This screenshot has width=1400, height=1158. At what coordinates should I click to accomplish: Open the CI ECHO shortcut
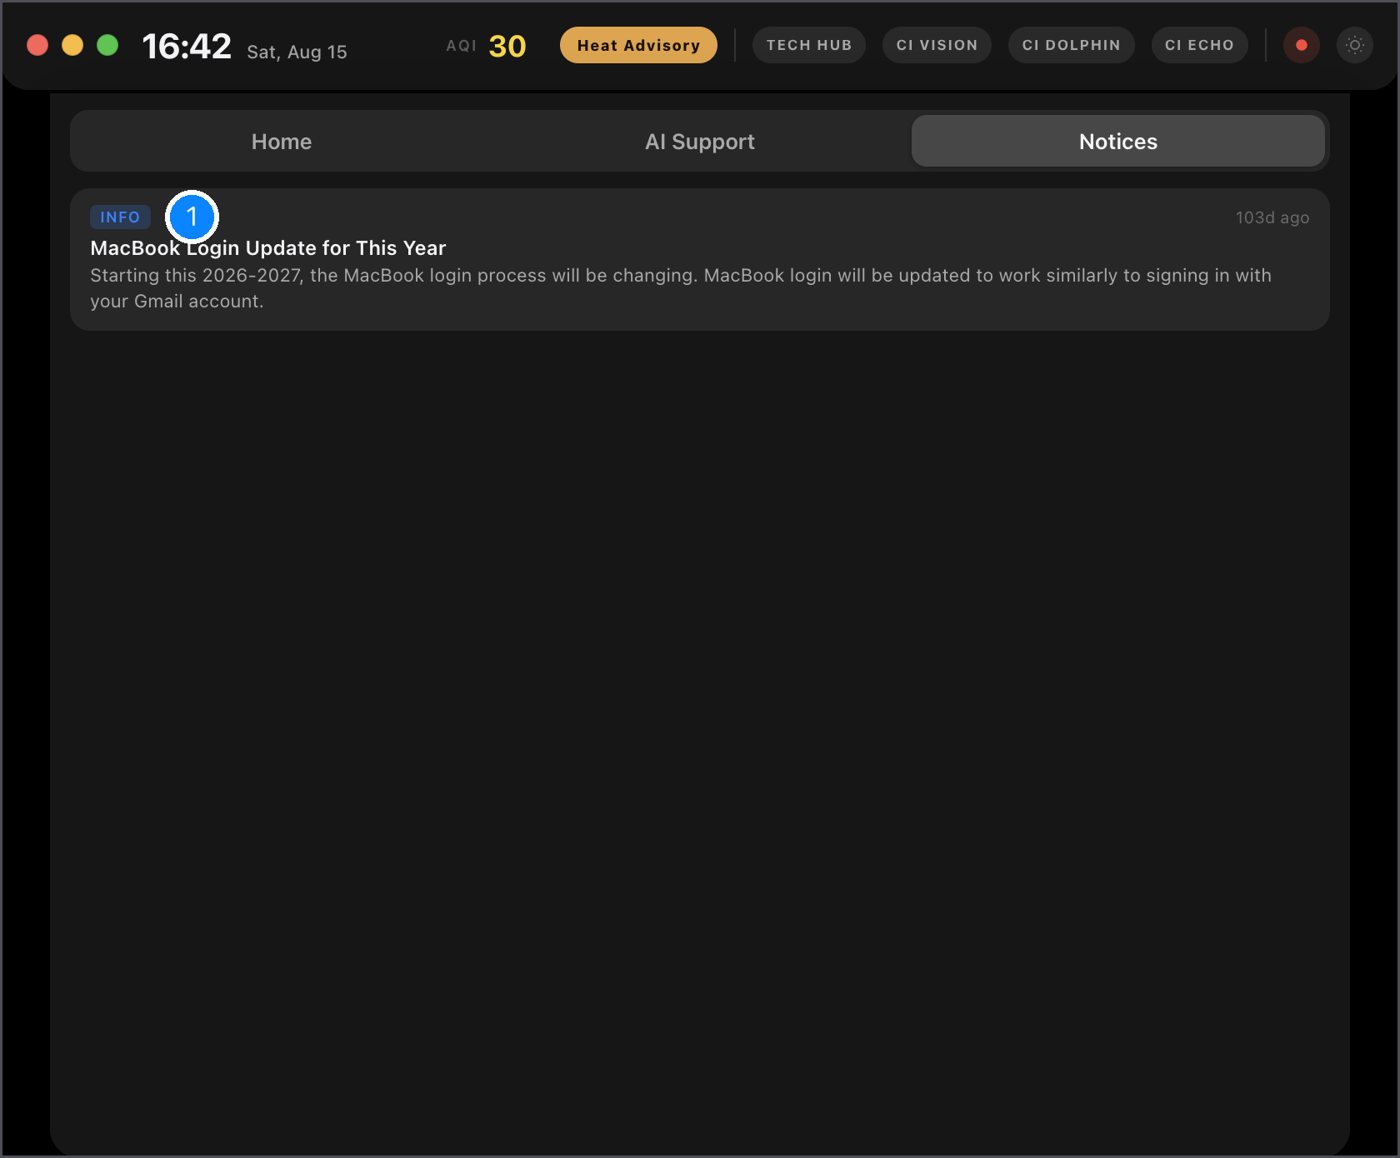pos(1199,45)
